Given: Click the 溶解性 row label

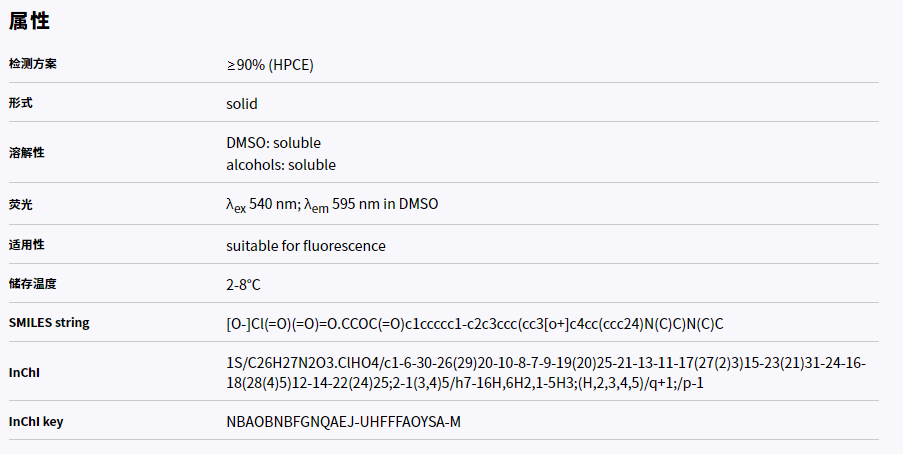Looking at the screenshot, I should pos(27,153).
